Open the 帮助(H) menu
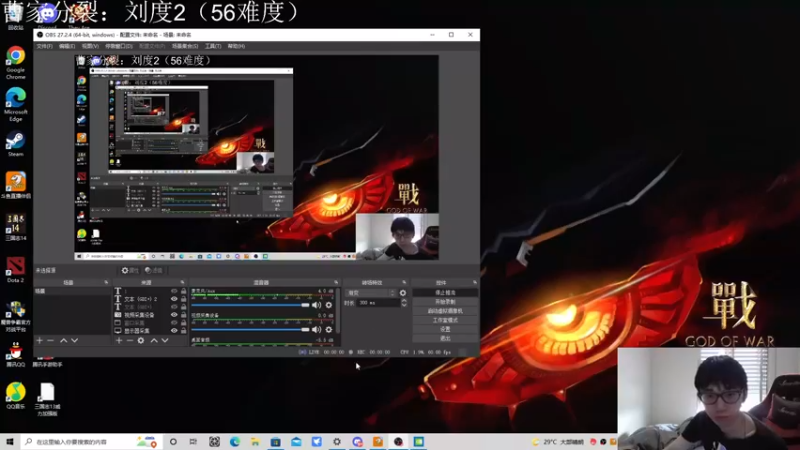Screen dimensions: 800x450 coord(236,46)
